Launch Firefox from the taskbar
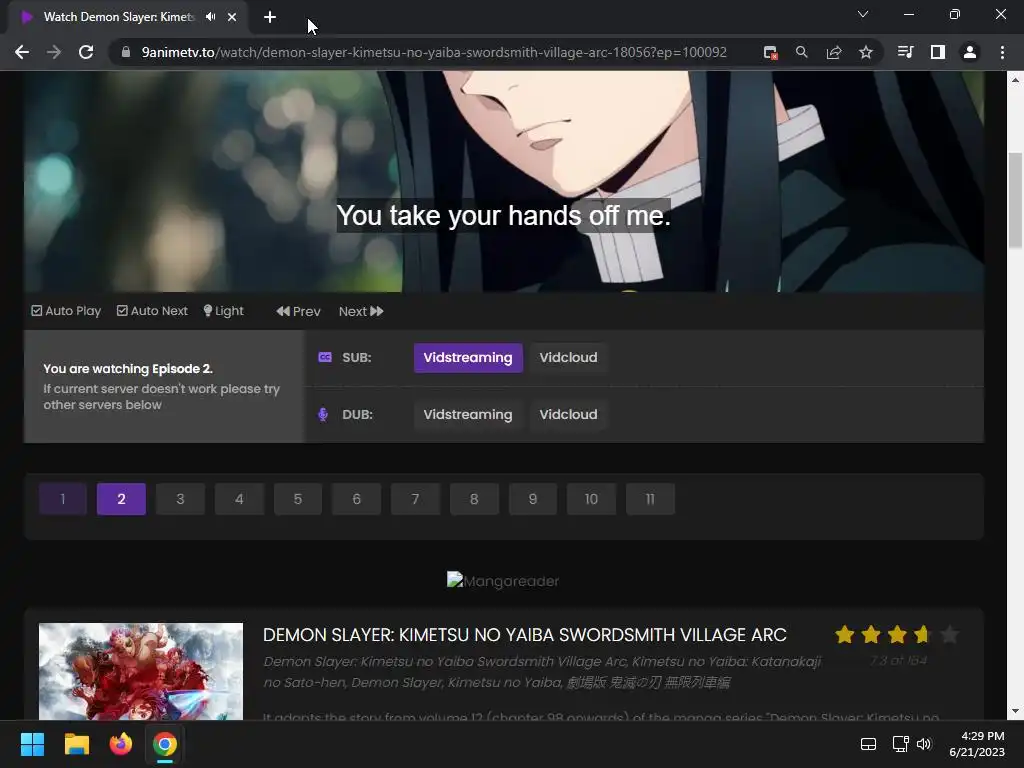This screenshot has height=768, width=1024. (121, 744)
